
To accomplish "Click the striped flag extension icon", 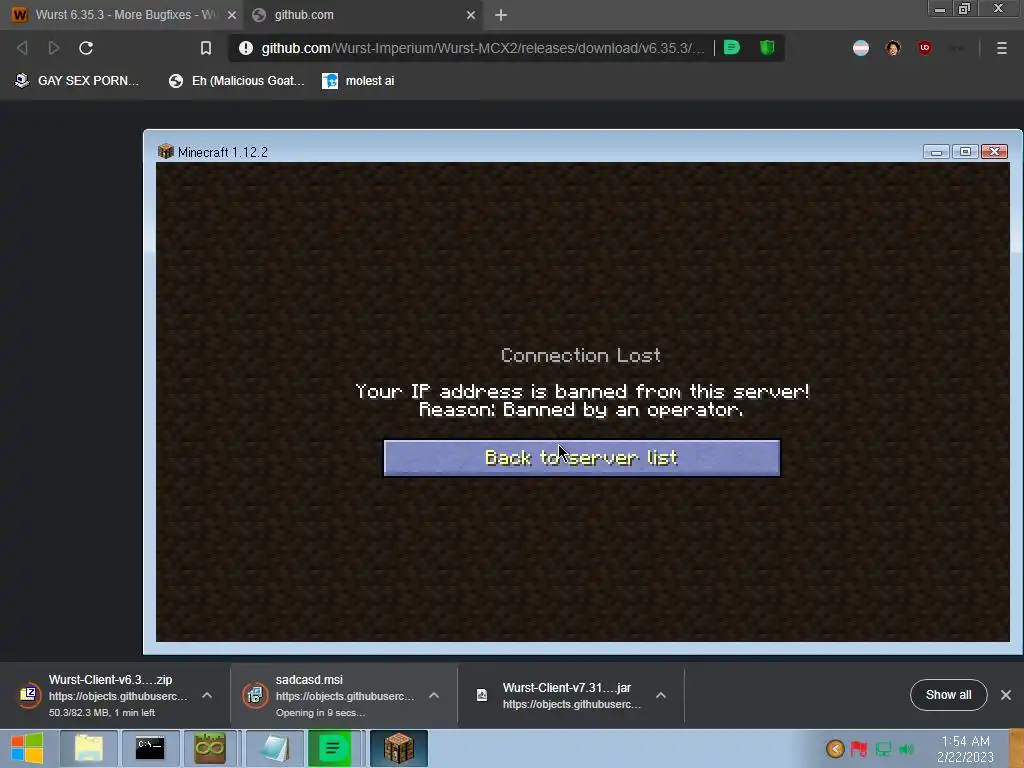I will coord(861,48).
